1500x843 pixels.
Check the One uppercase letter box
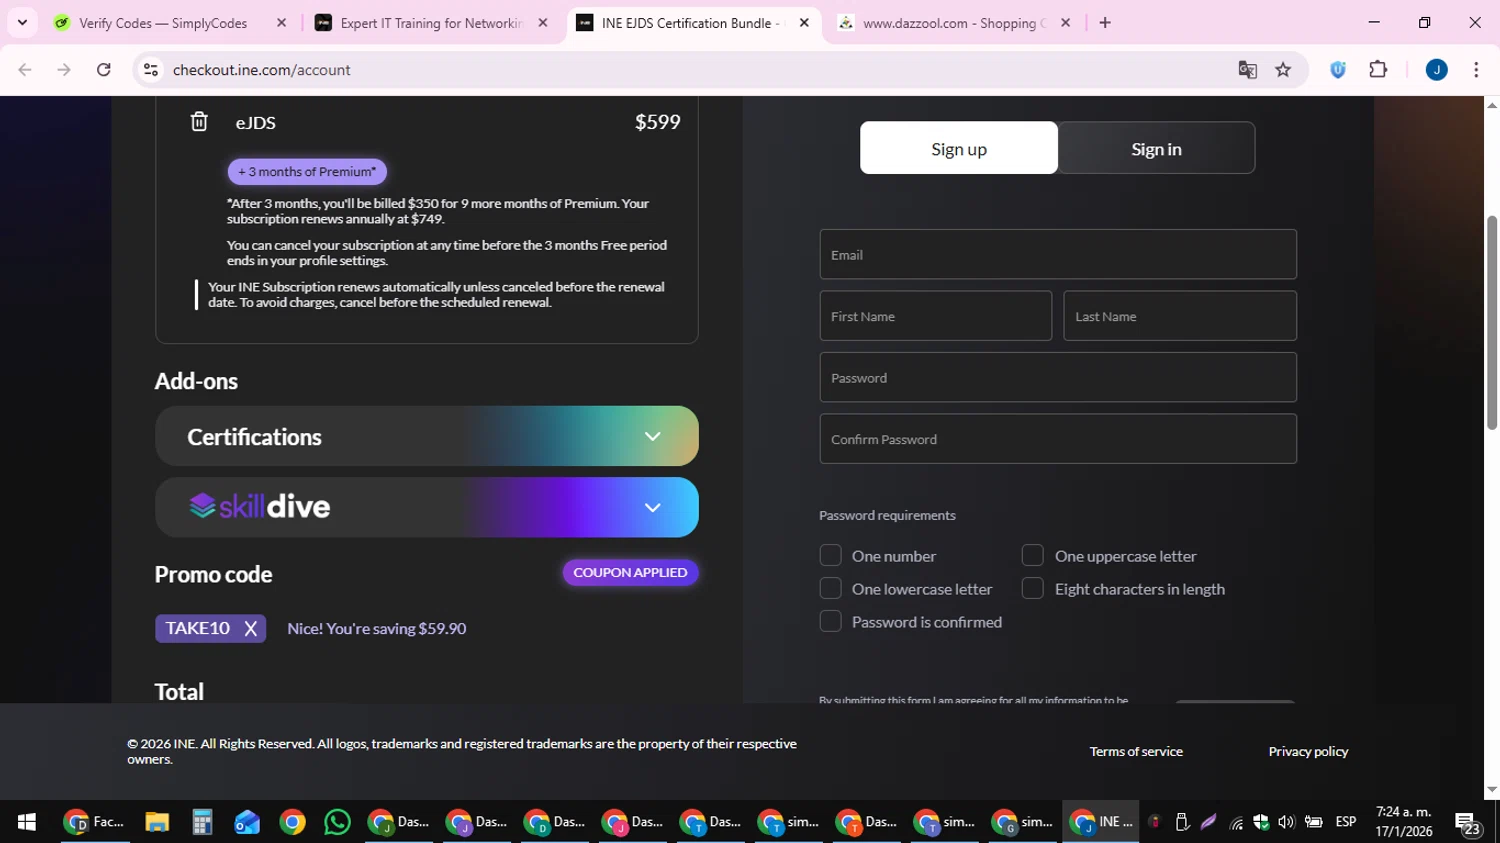point(1033,555)
